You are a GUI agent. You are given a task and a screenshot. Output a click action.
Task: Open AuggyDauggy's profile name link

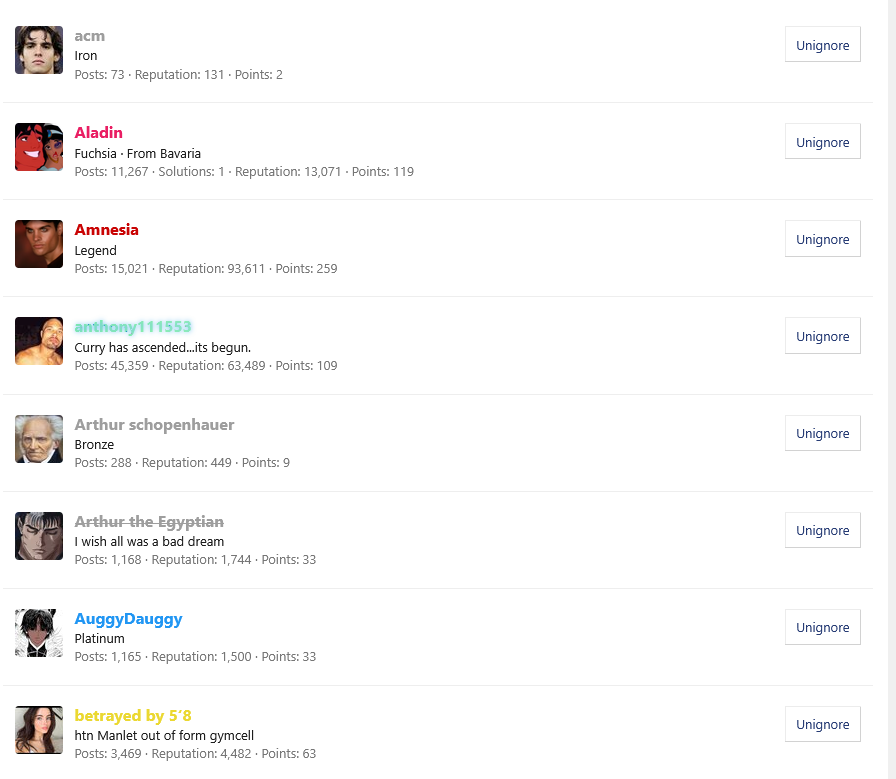[x=129, y=619]
